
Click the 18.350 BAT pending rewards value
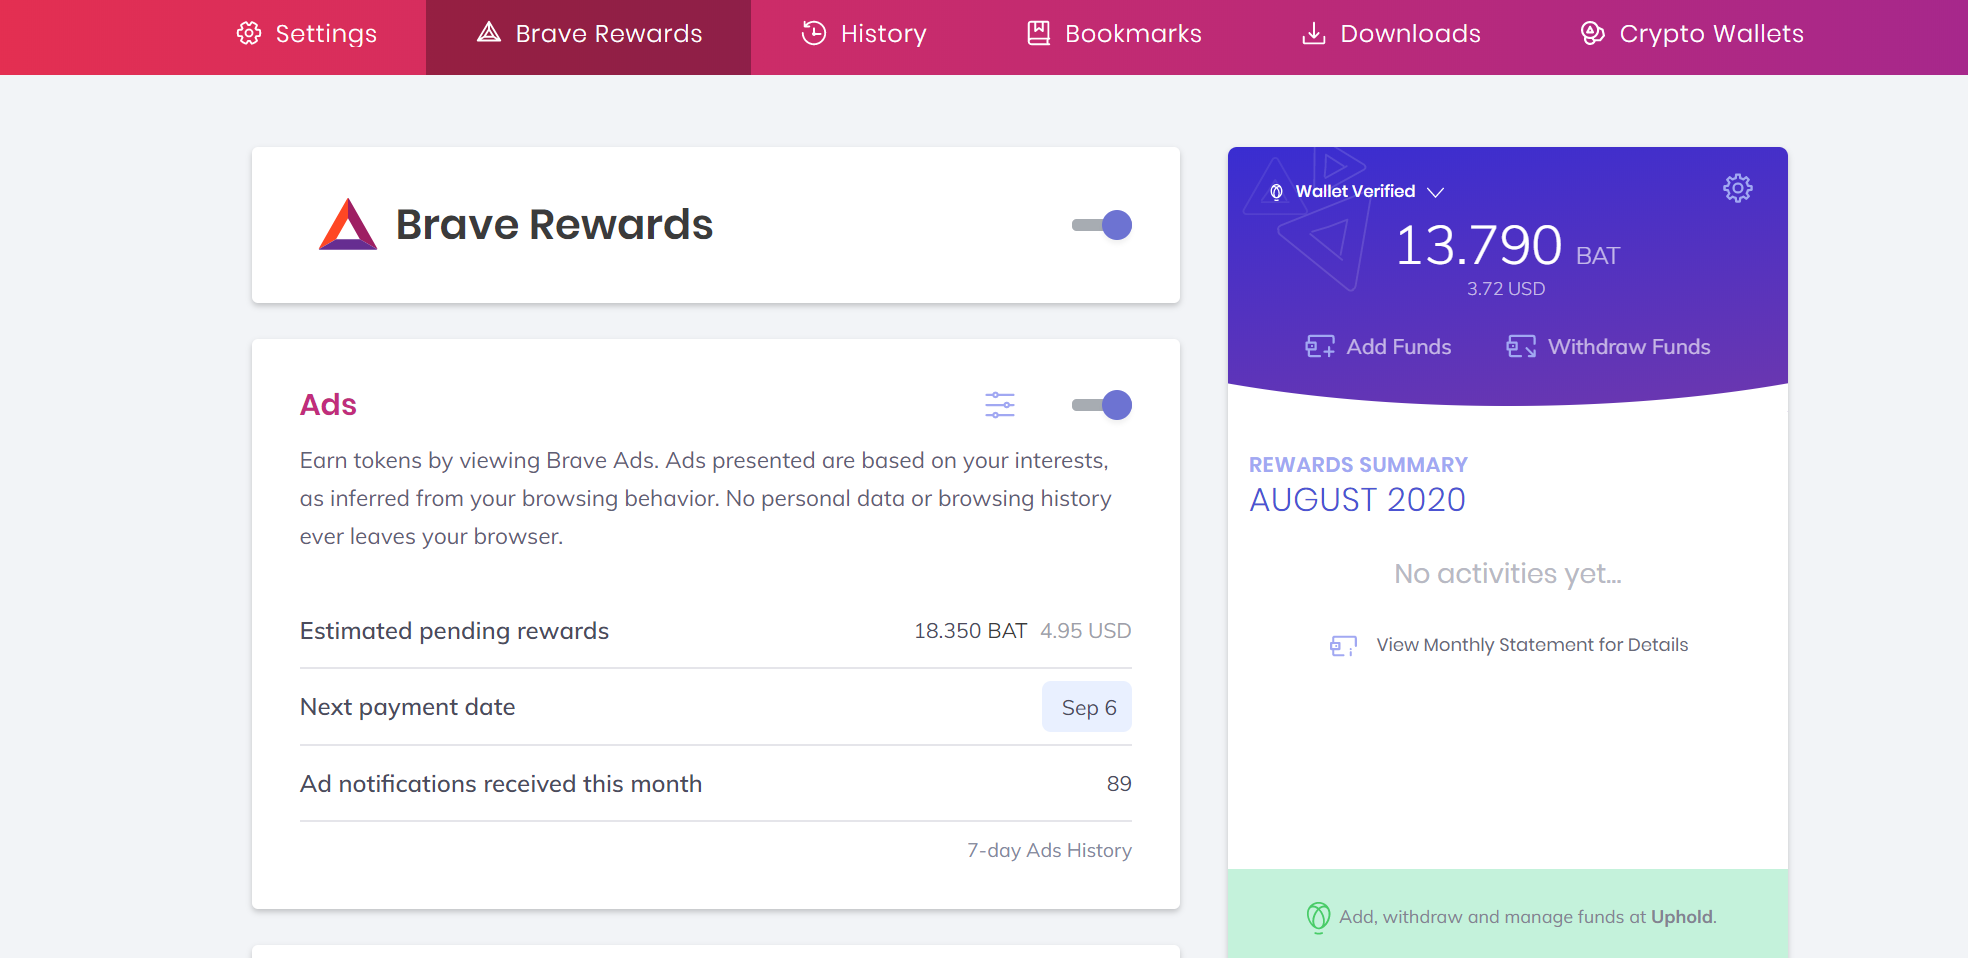point(970,631)
